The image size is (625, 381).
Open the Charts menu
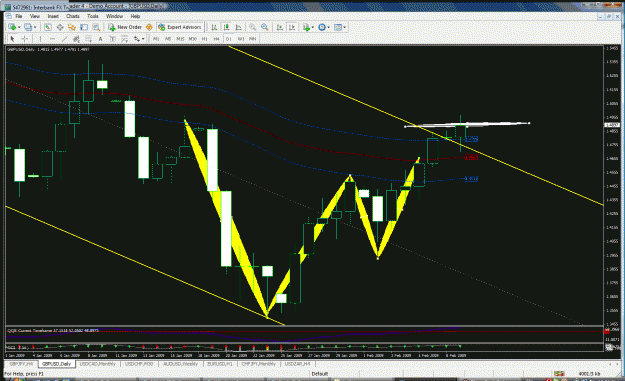coord(73,16)
